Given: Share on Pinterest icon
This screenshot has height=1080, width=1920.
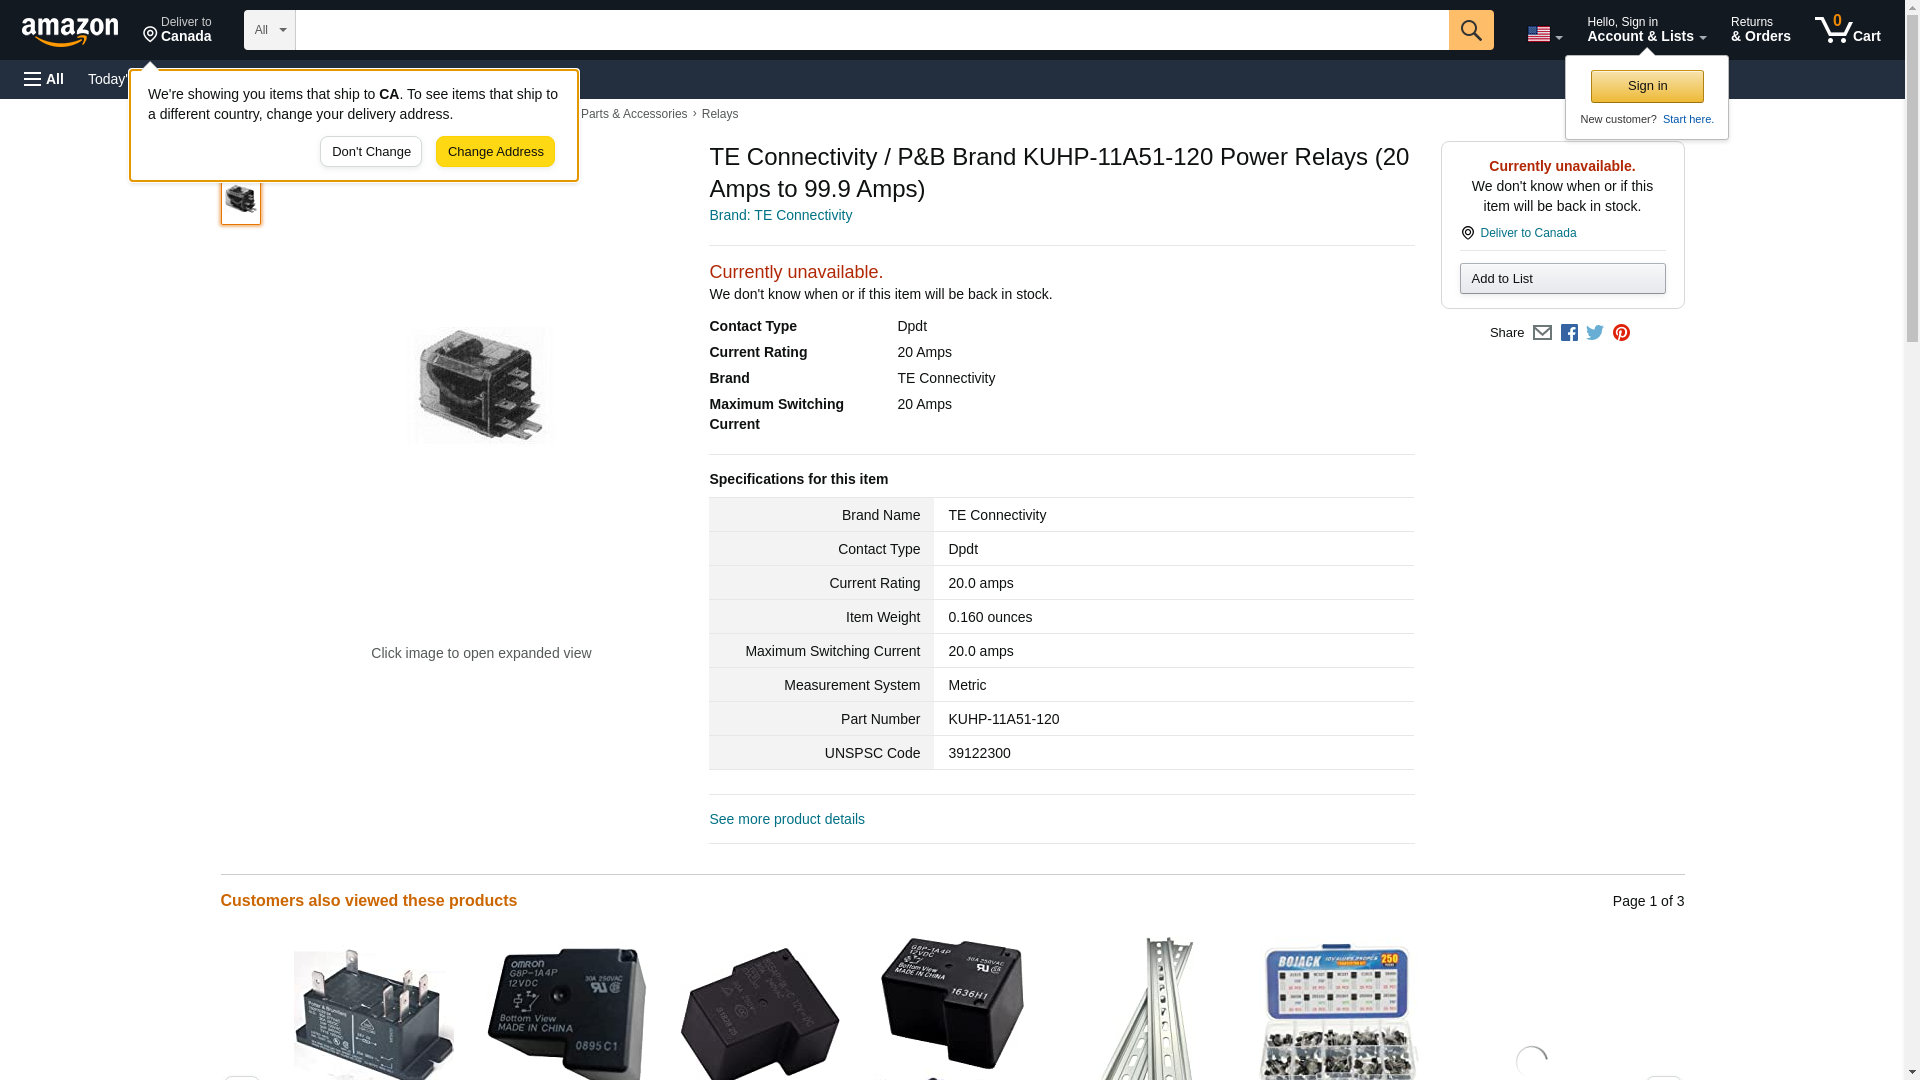Looking at the screenshot, I should pos(1621,333).
